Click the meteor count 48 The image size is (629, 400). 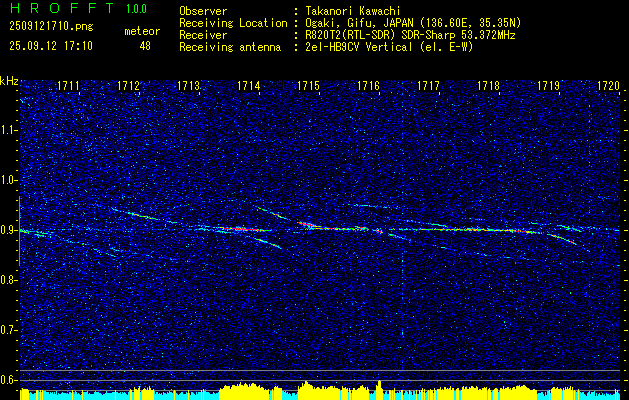click(145, 46)
